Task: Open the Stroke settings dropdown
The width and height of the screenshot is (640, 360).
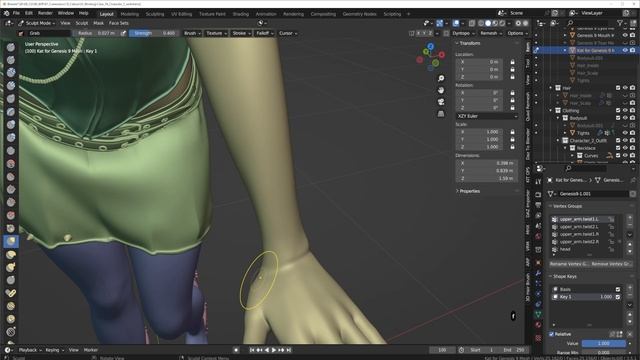Action: pyautogui.click(x=241, y=33)
